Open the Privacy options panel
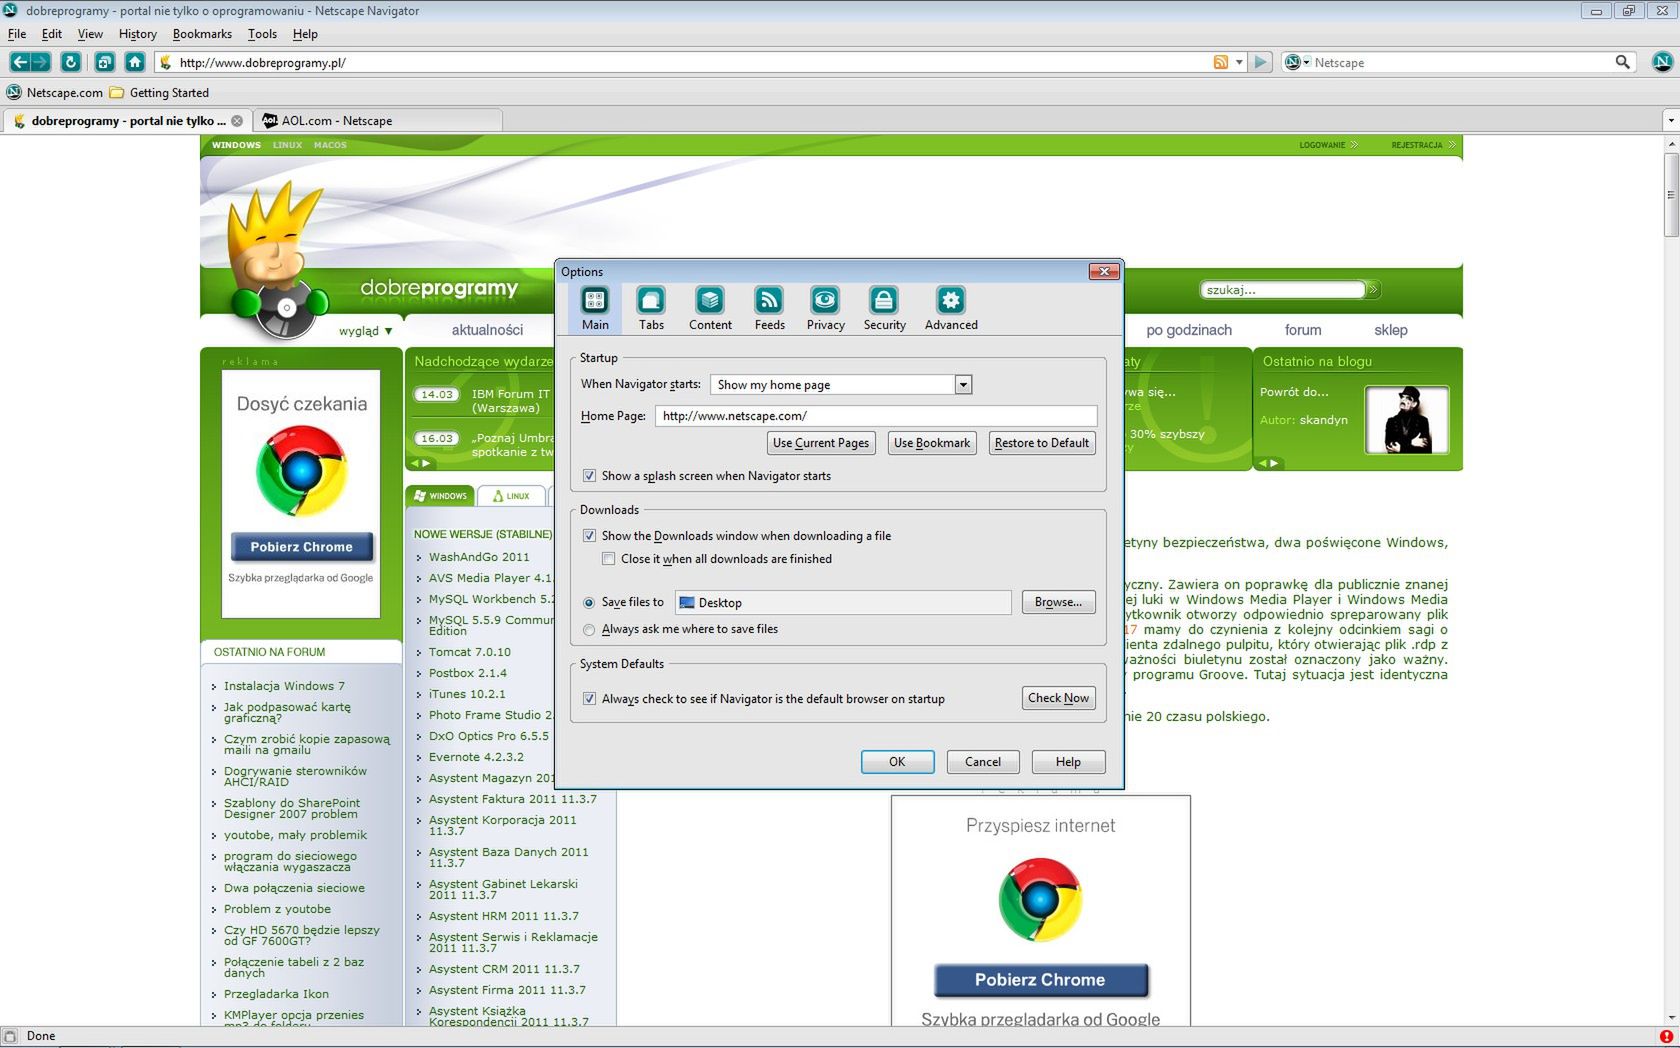The height and width of the screenshot is (1048, 1680). 825,308
